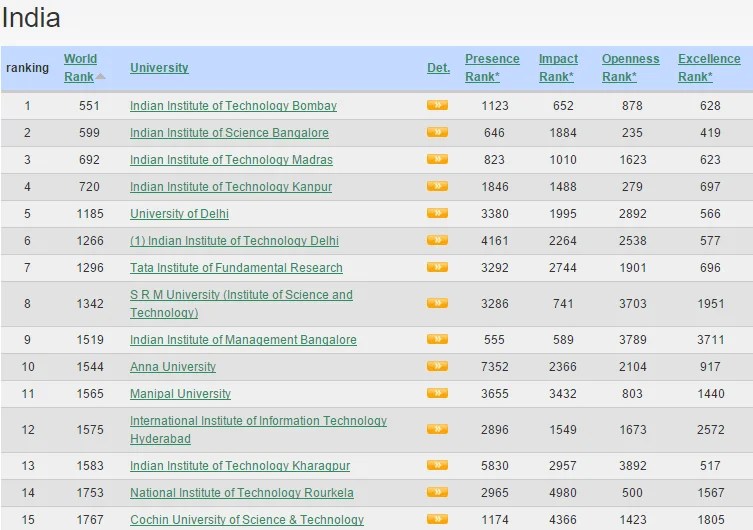Open University of Delhi link
The image size is (753, 530).
[179, 214]
